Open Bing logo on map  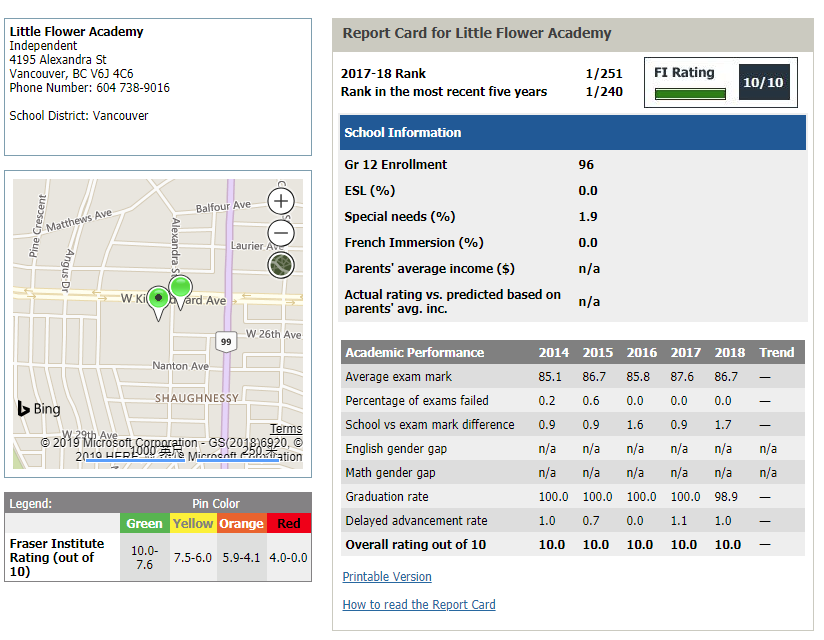pyautogui.click(x=38, y=408)
